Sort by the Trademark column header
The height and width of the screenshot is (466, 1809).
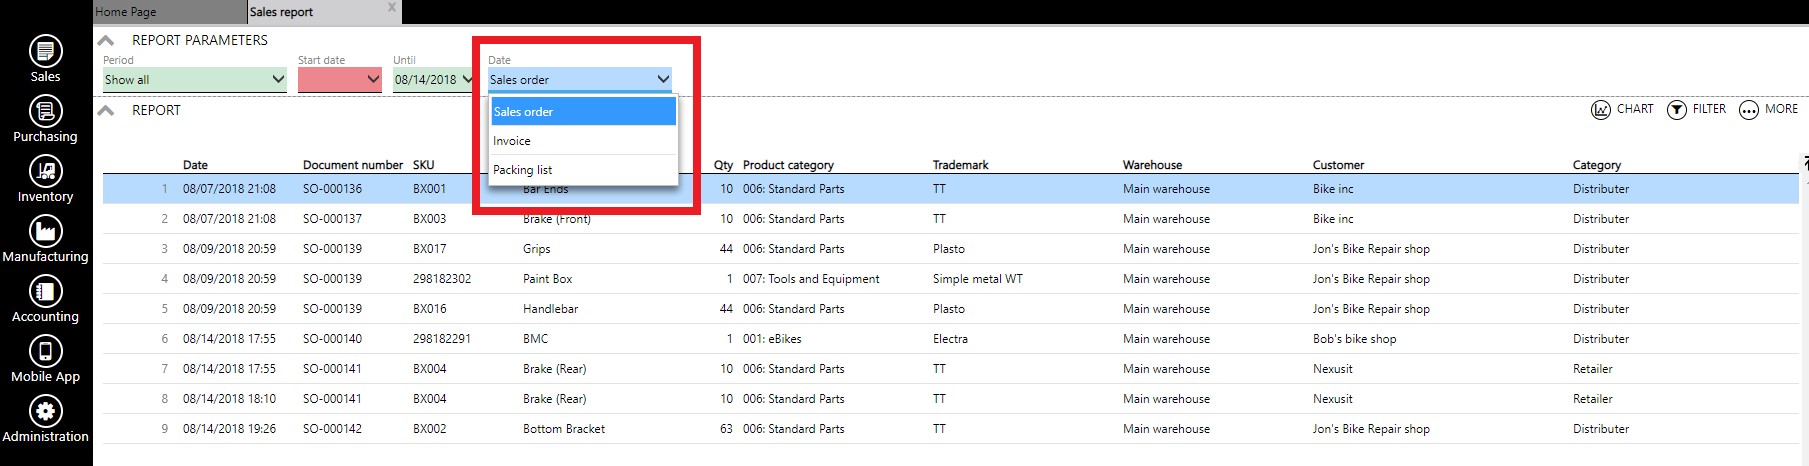960,165
